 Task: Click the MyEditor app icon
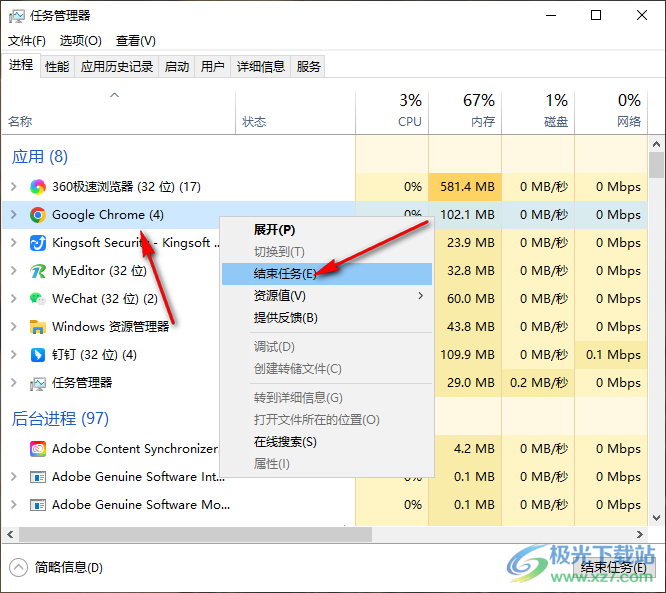point(38,271)
